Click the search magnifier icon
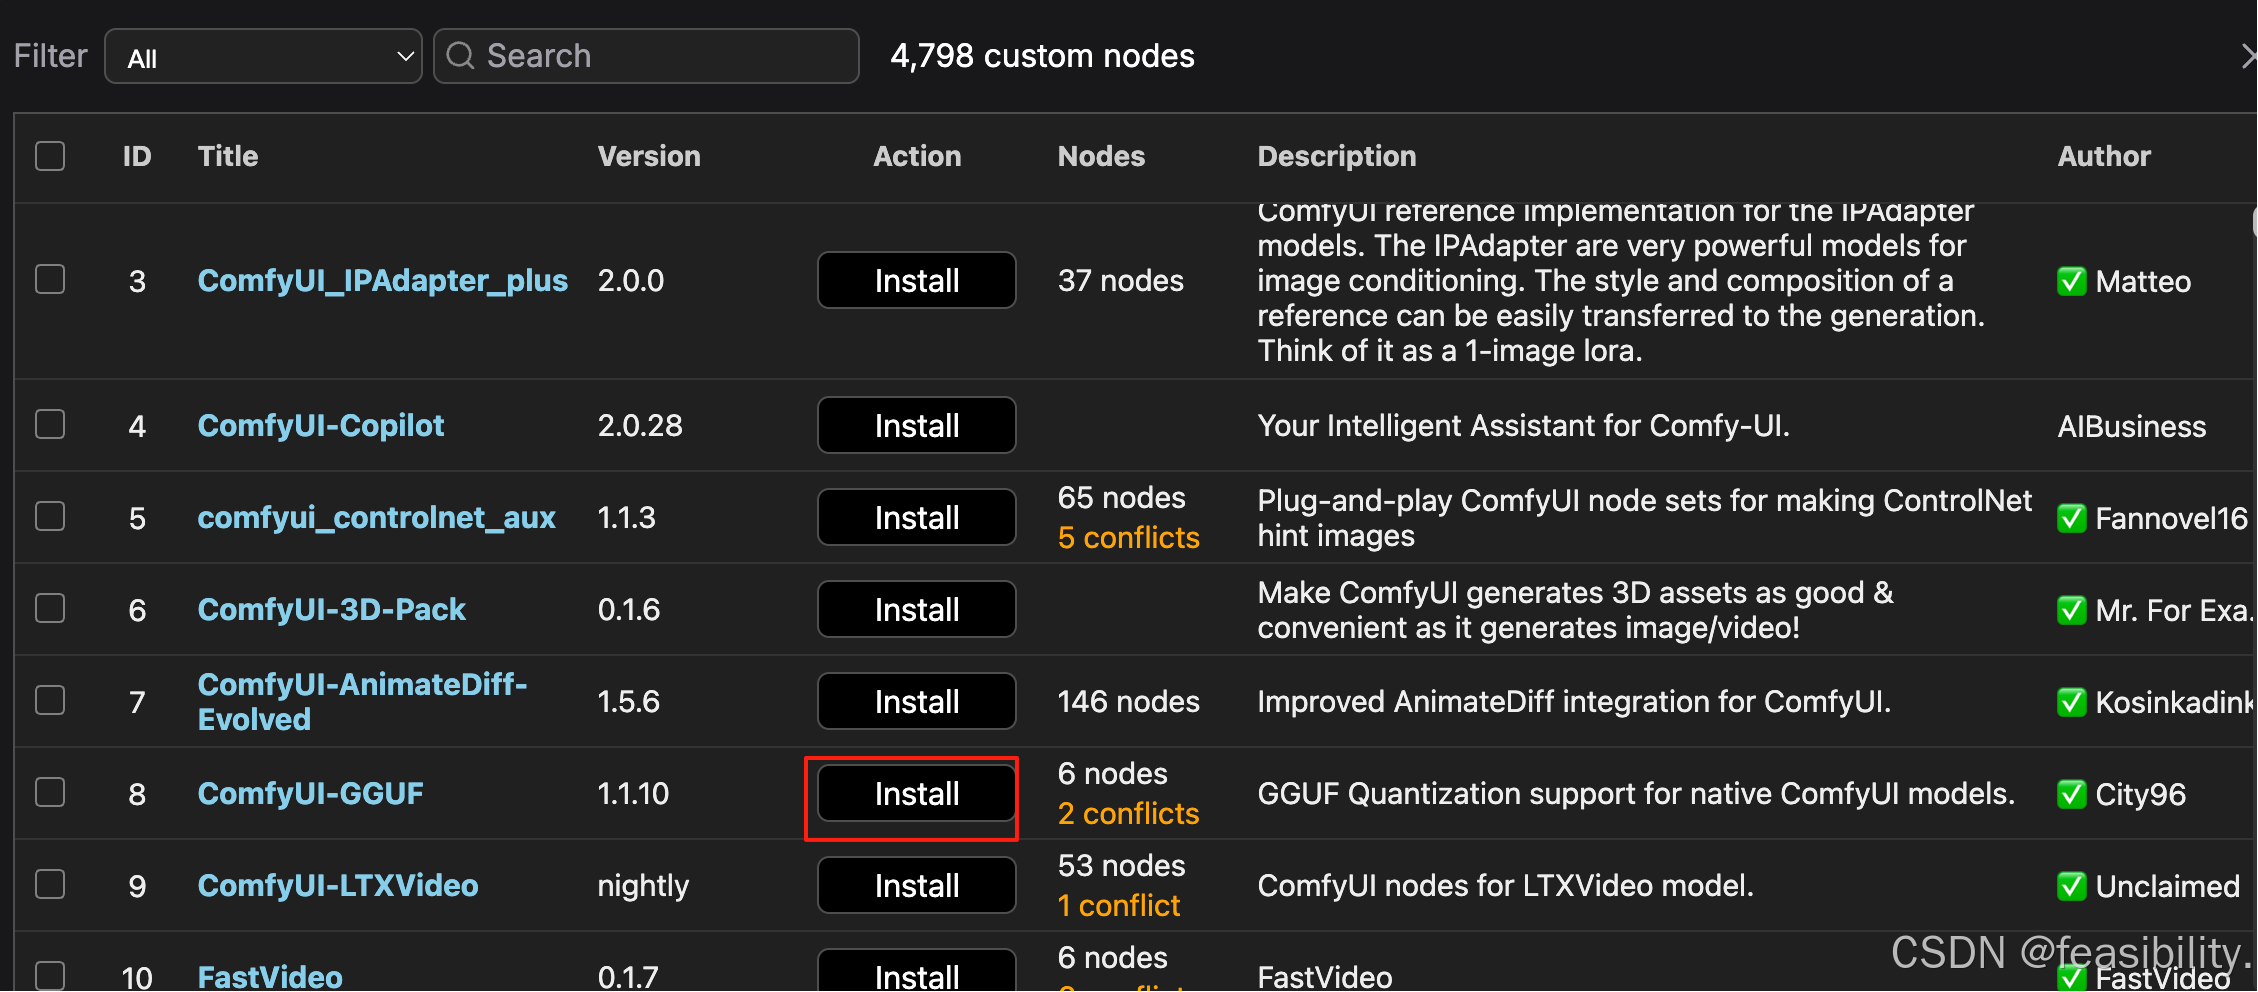 tap(460, 56)
